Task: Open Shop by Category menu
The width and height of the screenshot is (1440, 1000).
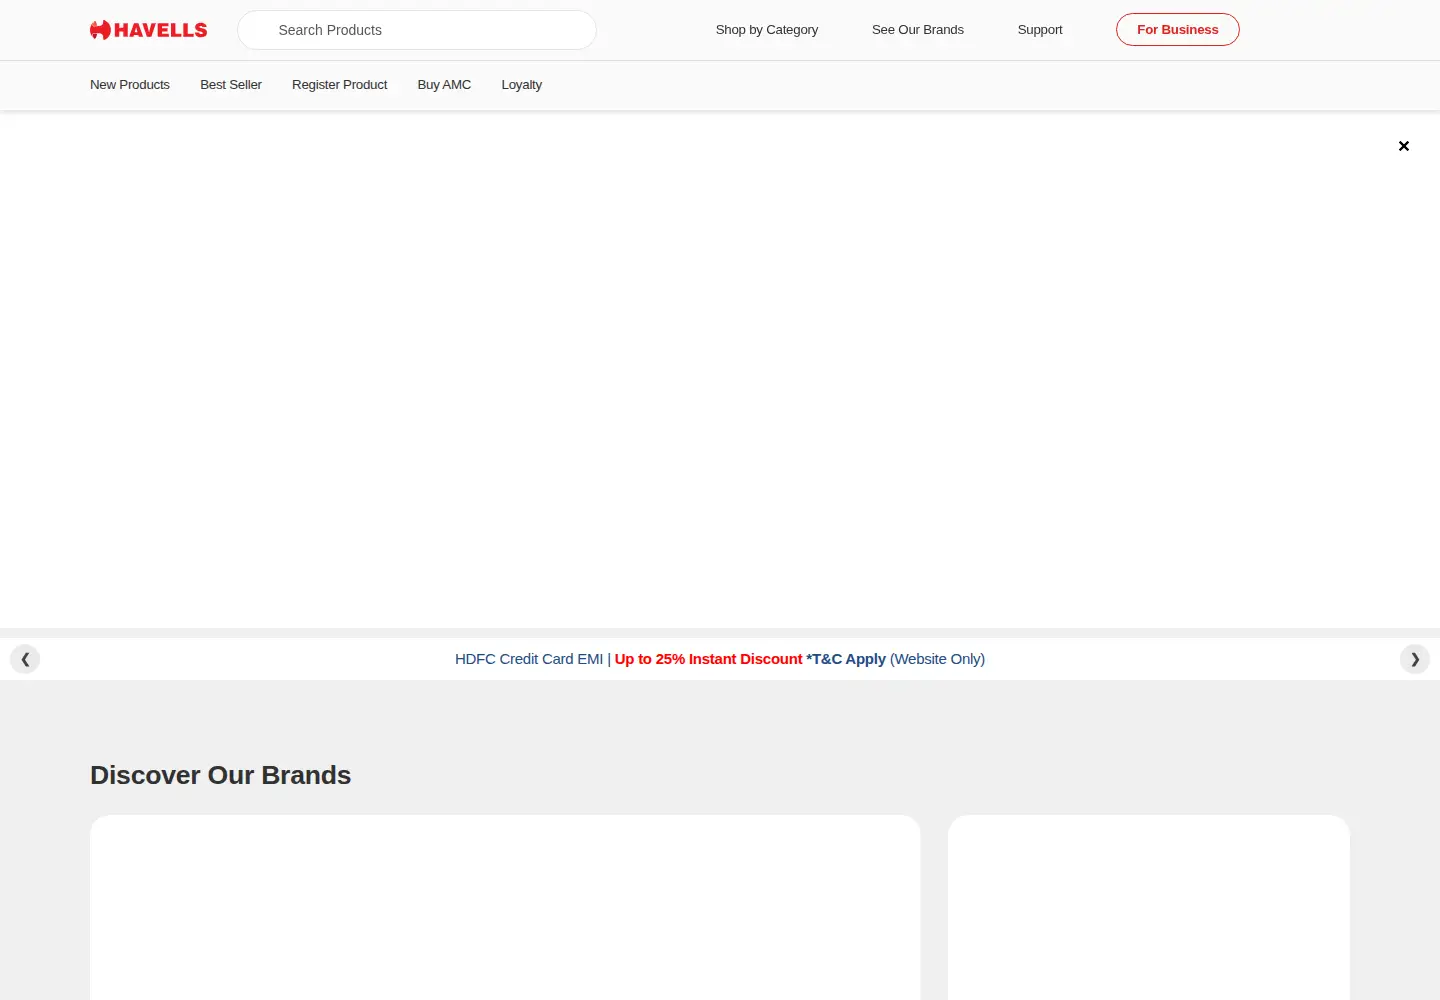Action: 767,30
